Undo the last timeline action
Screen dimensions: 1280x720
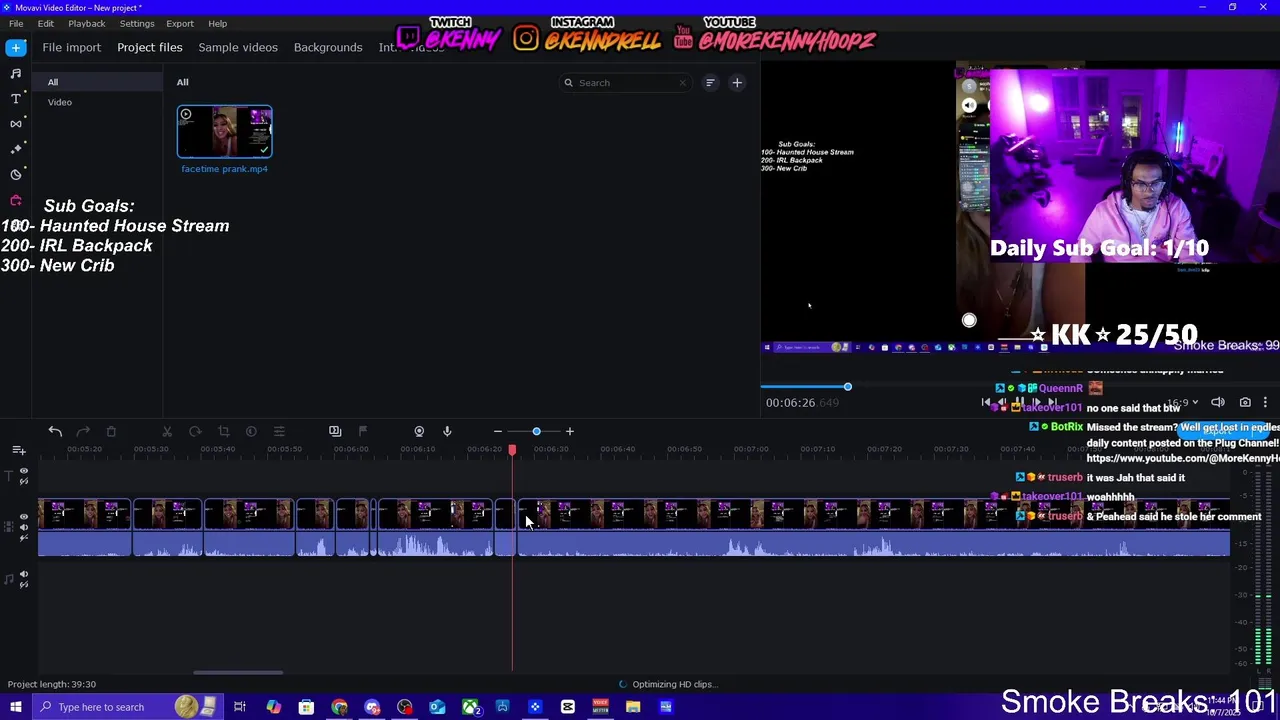pos(55,431)
